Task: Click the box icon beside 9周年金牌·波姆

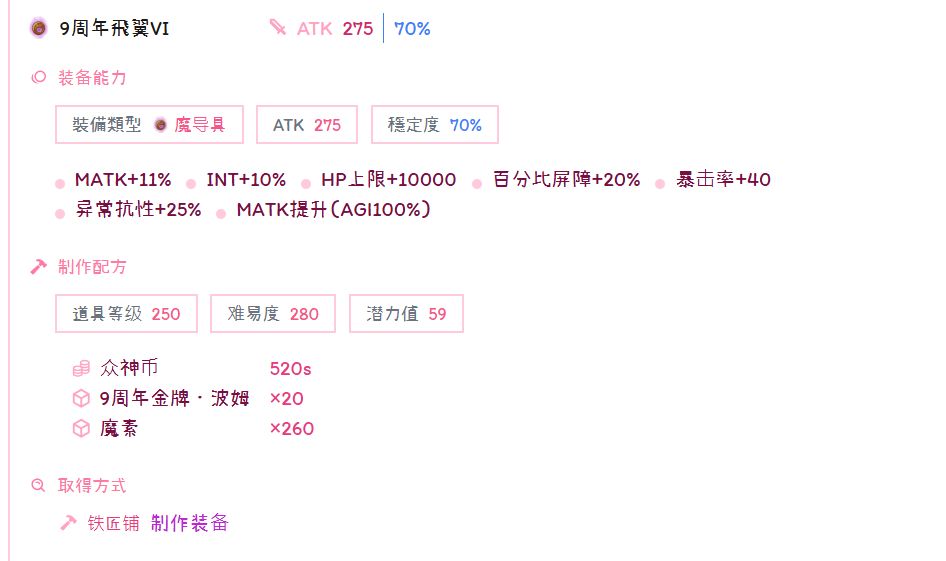Action: (x=81, y=399)
